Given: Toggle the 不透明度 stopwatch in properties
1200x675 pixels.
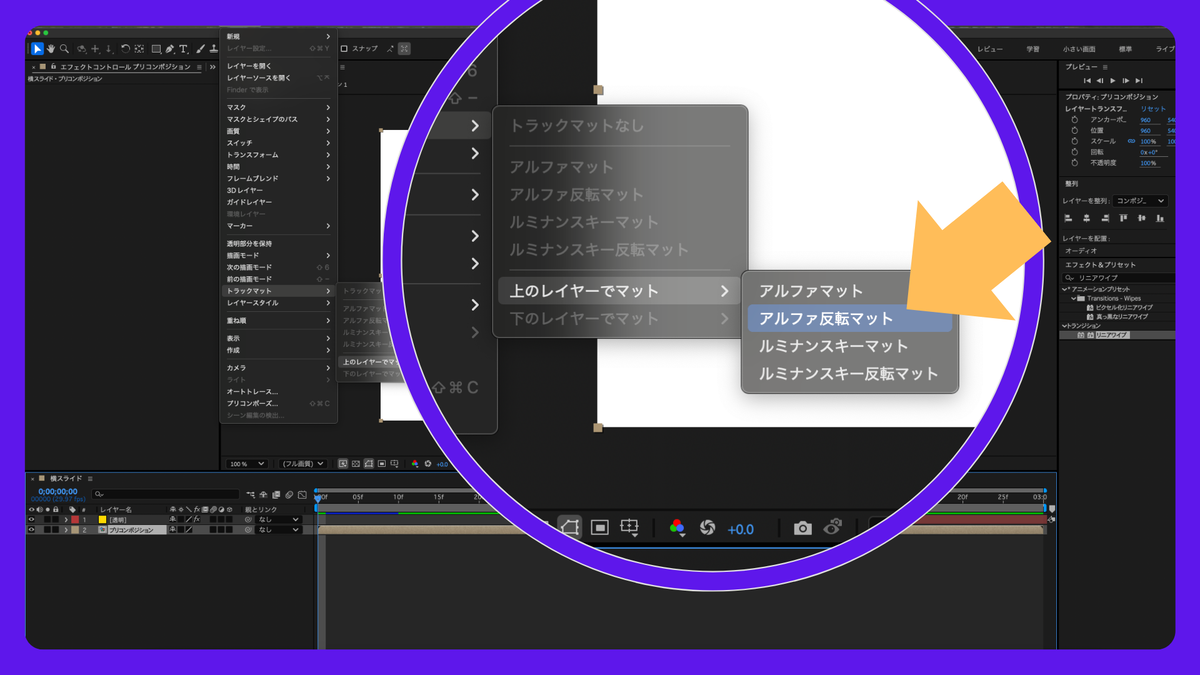Looking at the screenshot, I should pos(1074,163).
